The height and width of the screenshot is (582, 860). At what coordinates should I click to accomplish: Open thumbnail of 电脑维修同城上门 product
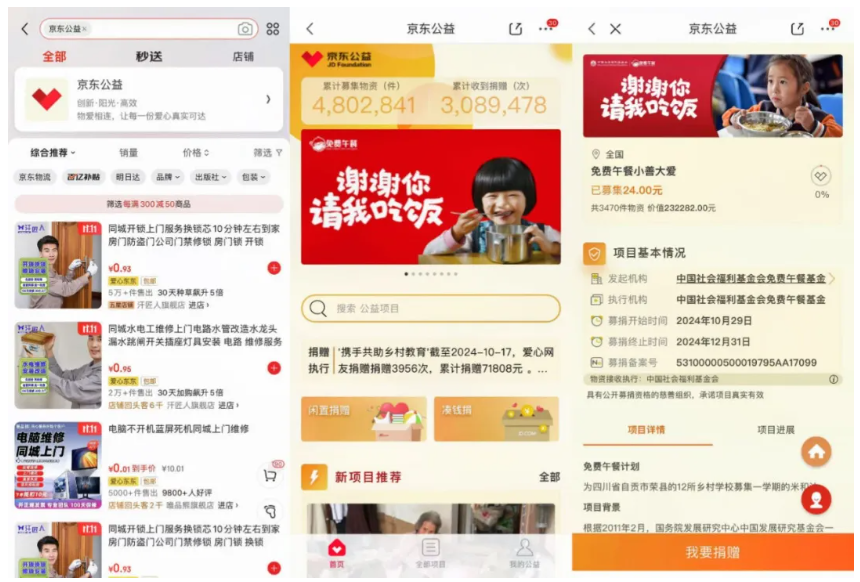tap(58, 465)
